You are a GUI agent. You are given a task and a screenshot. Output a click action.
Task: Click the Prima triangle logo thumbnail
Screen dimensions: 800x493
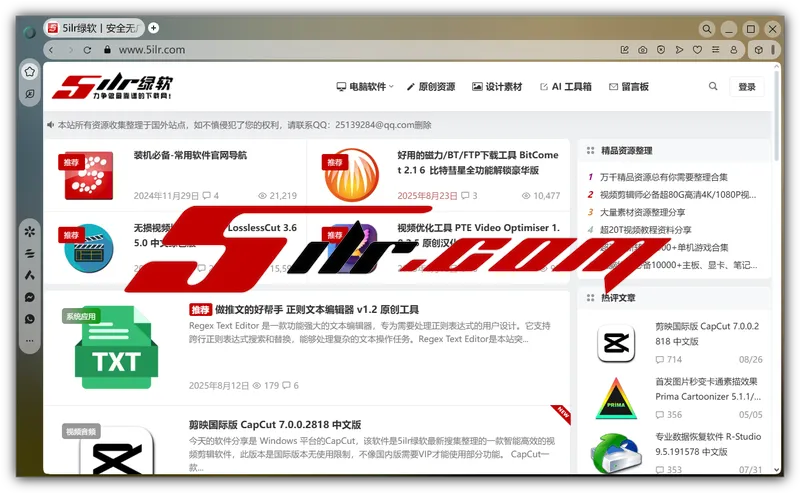(616, 399)
